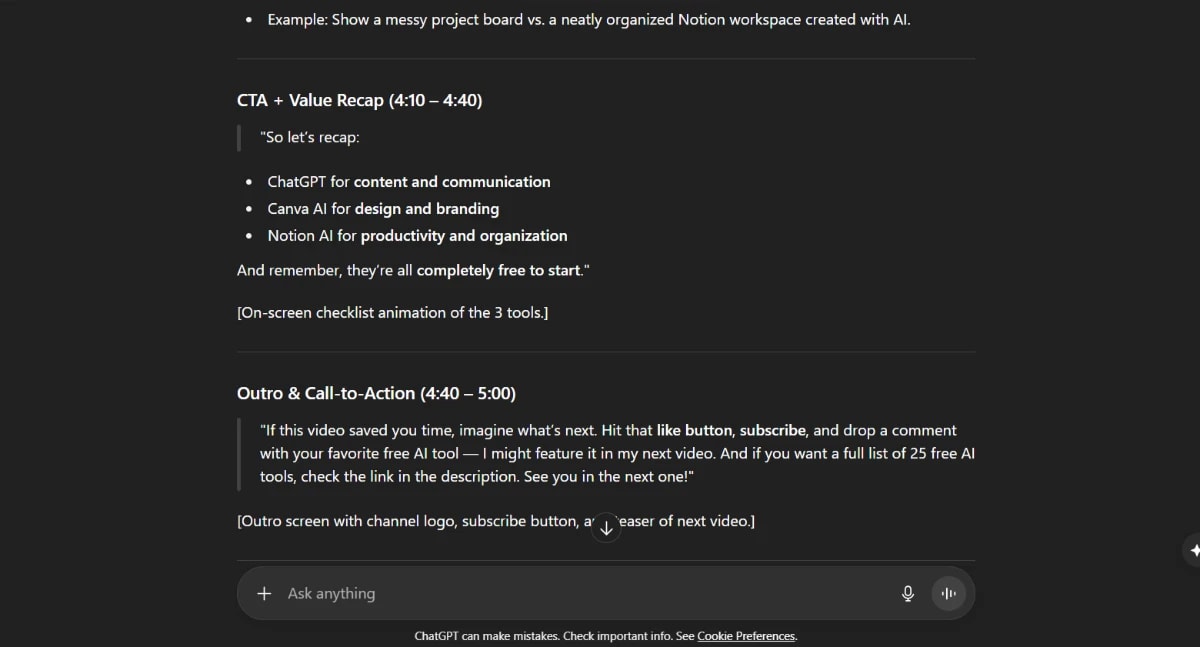
Task: Open the Cookie Preferences link
Action: pyautogui.click(x=745, y=635)
